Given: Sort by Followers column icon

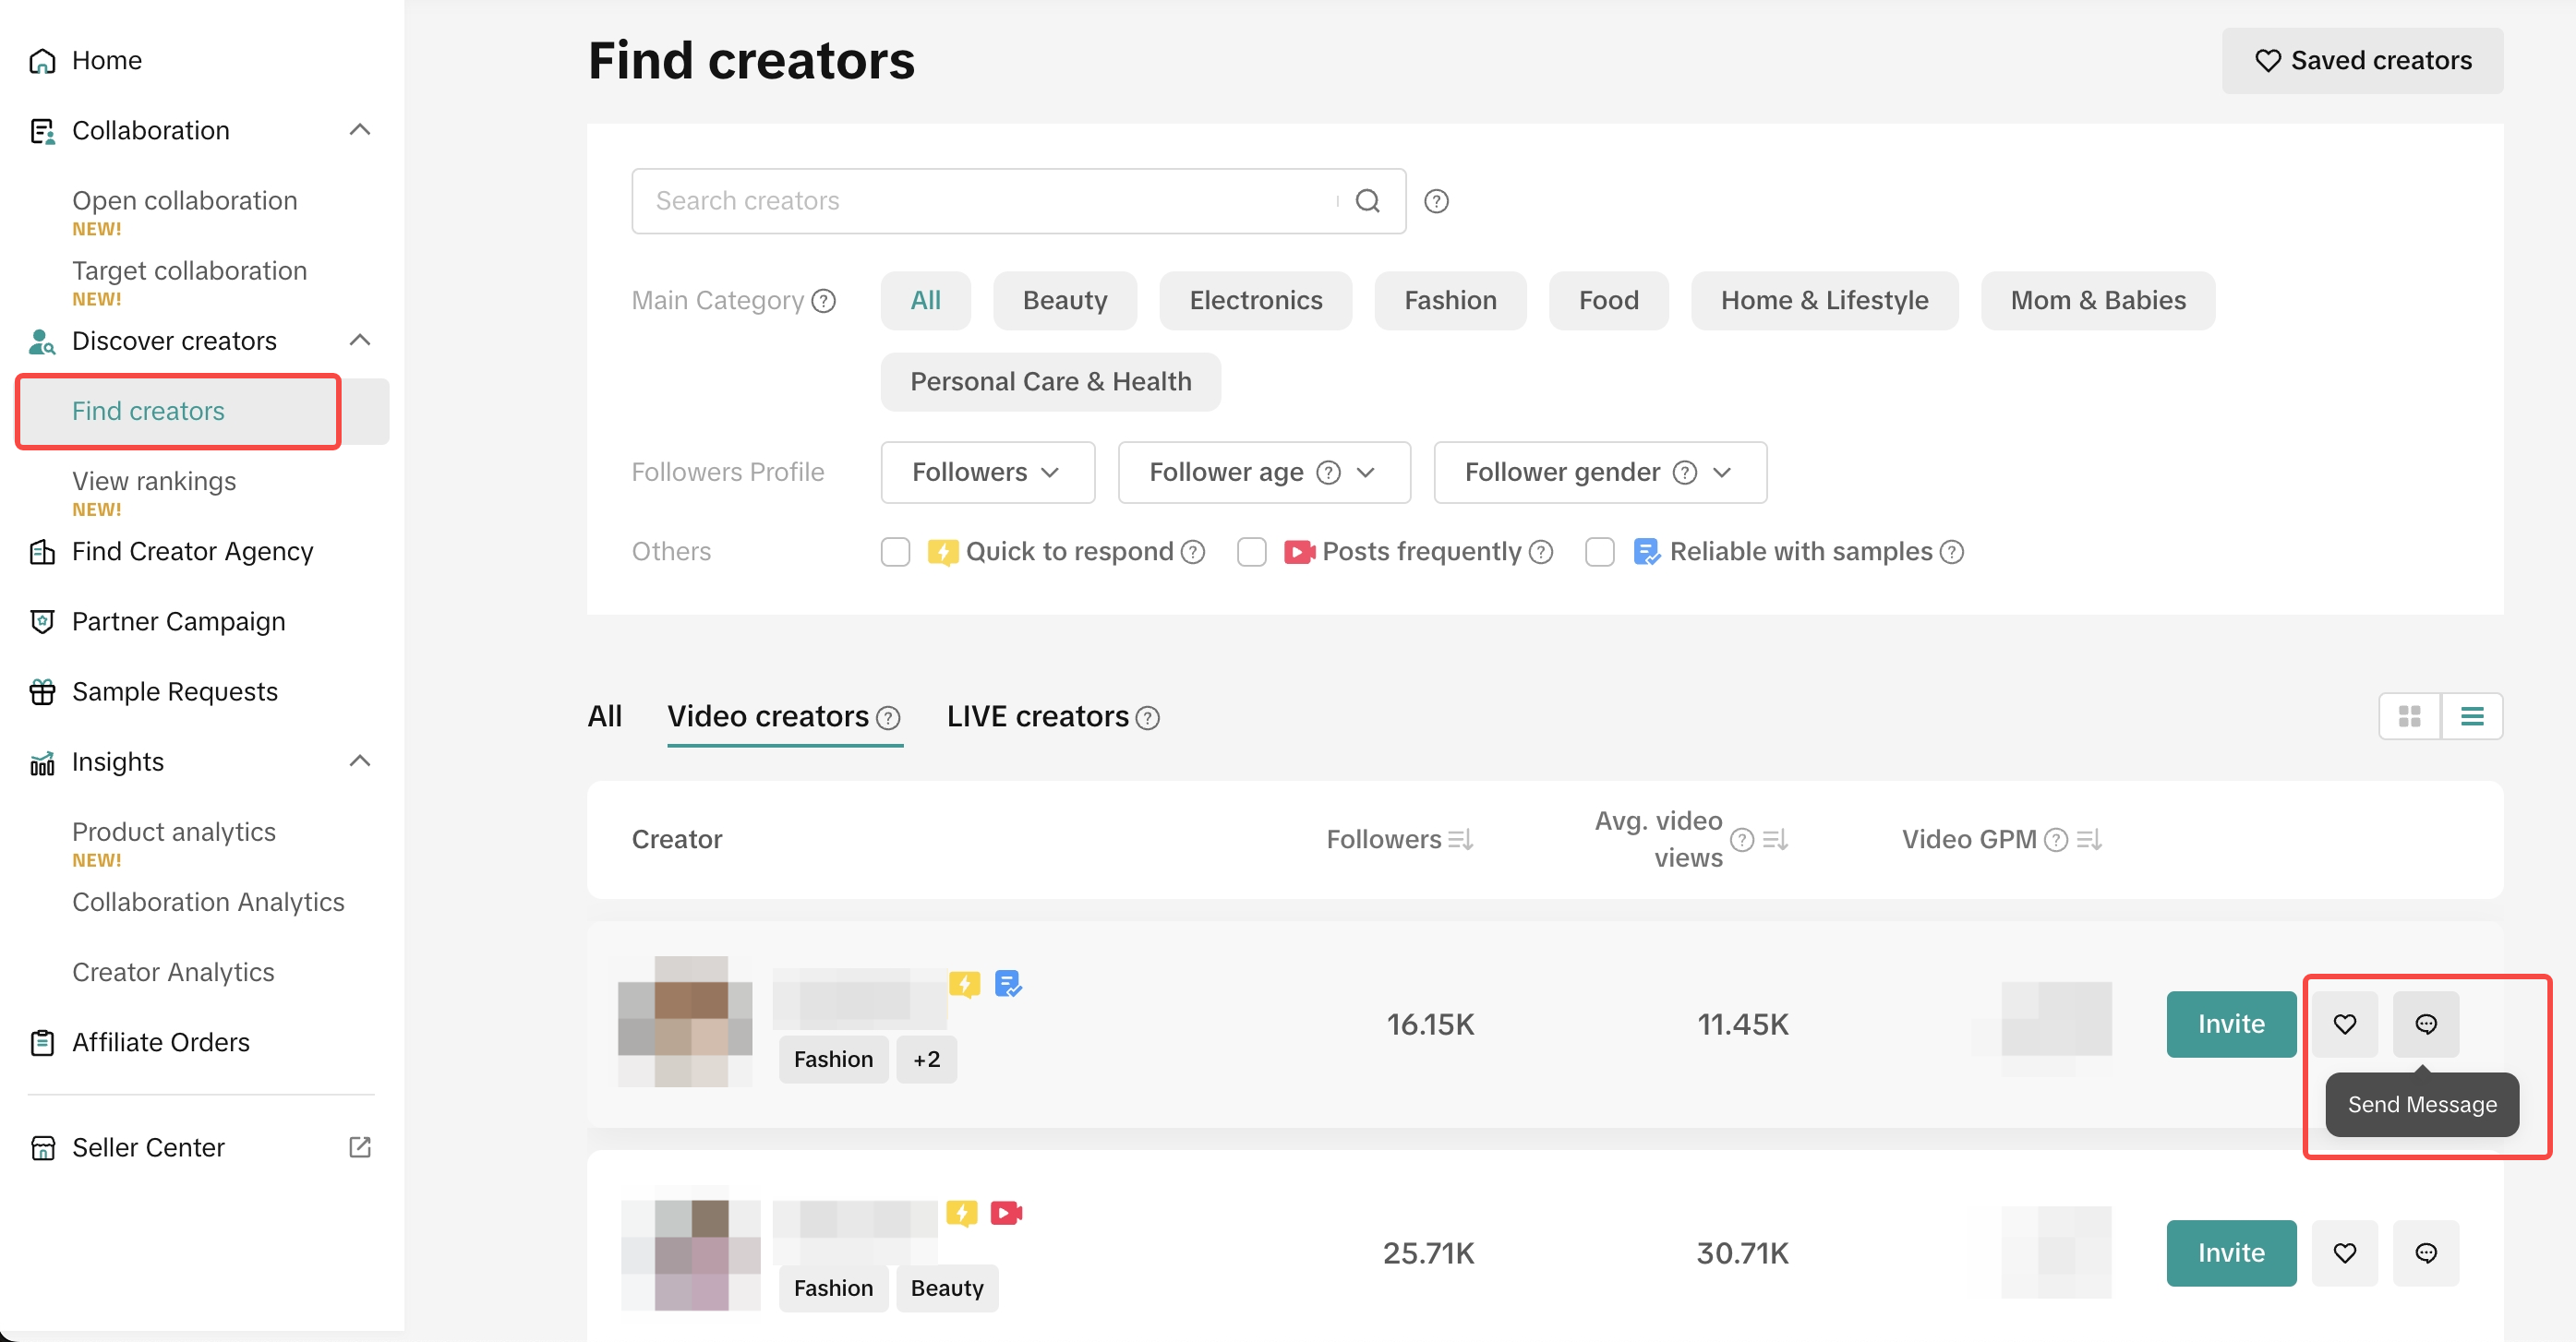Looking at the screenshot, I should pyautogui.click(x=1460, y=839).
